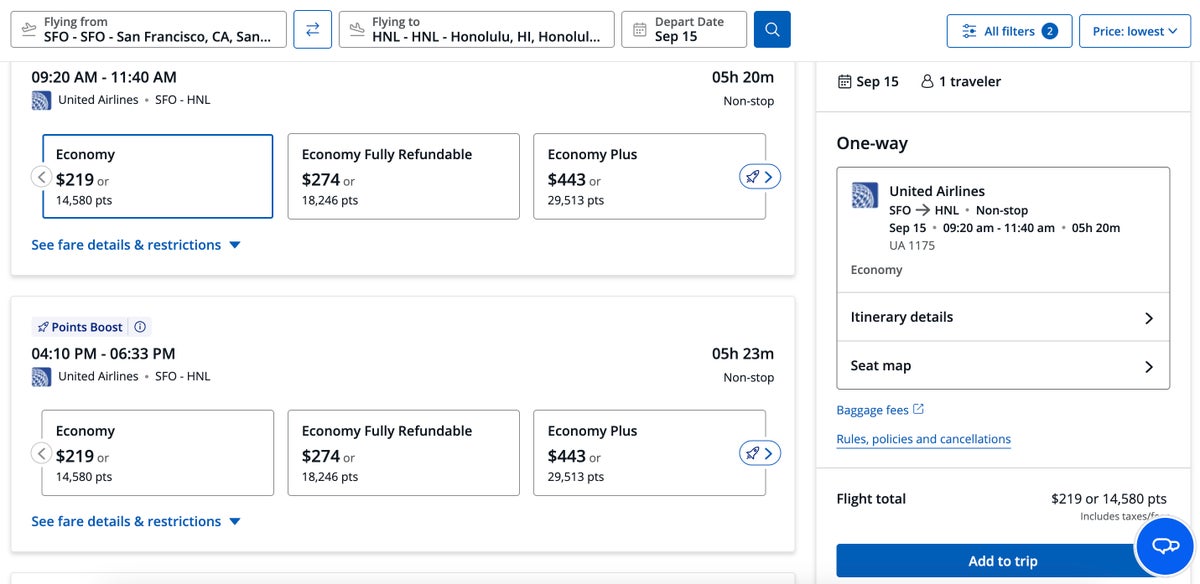The image size is (1200, 584).
Task: Click the UA 1175 flight number
Action: pos(912,245)
